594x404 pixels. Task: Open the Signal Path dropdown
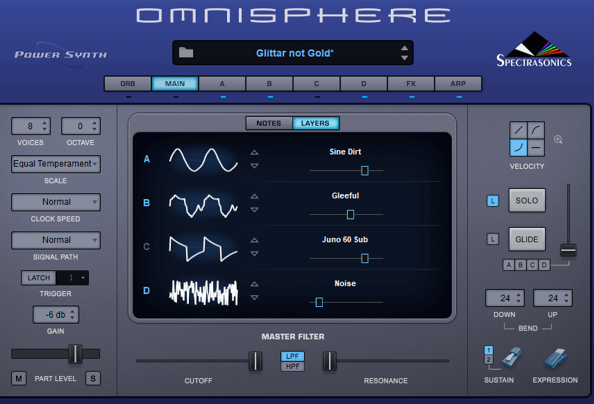click(56, 240)
